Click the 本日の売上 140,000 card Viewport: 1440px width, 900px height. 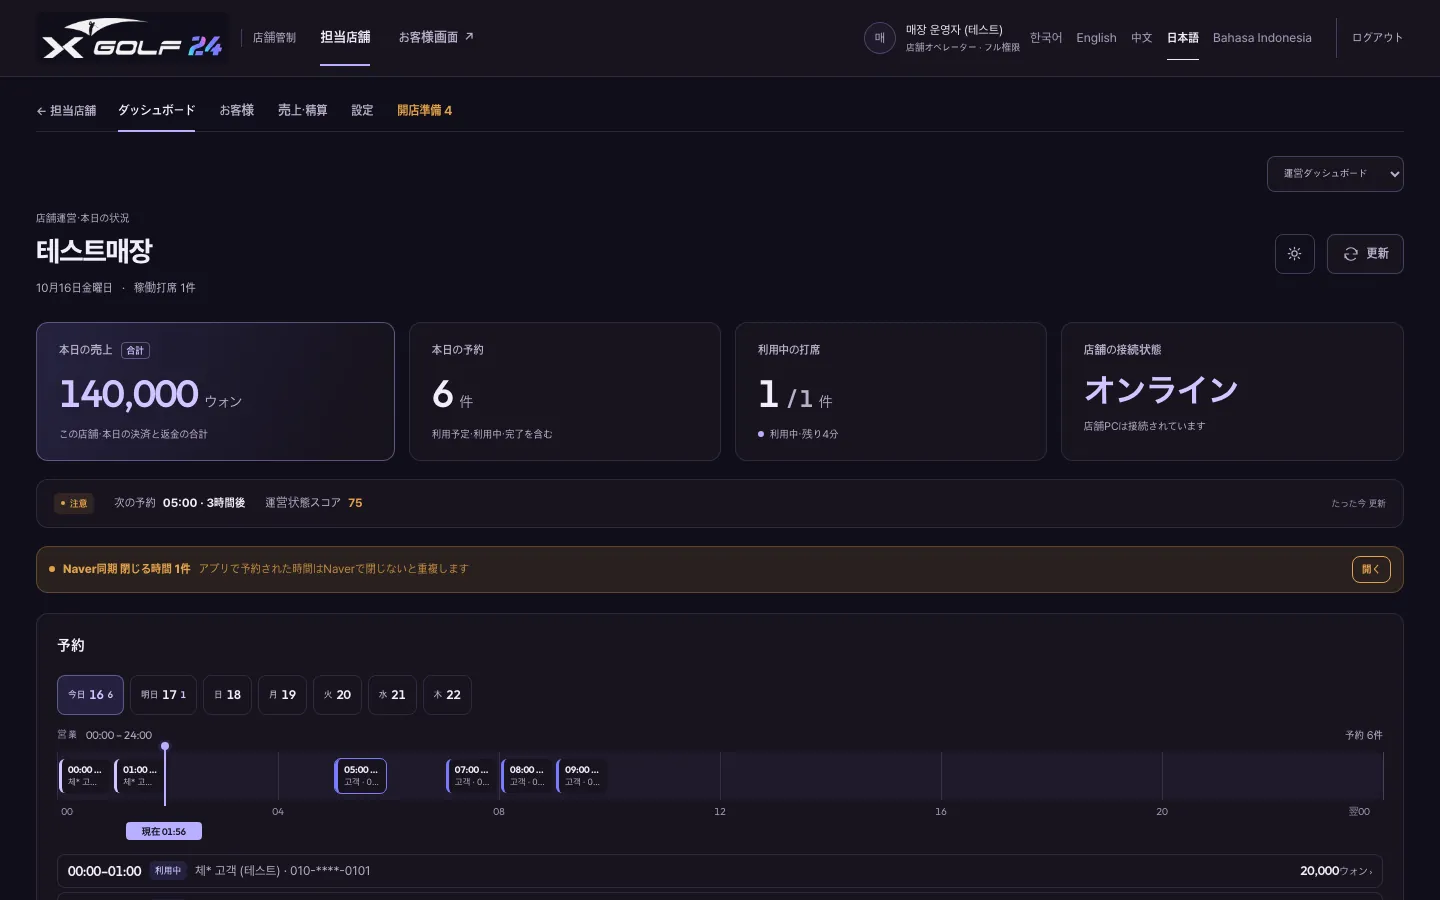(215, 391)
